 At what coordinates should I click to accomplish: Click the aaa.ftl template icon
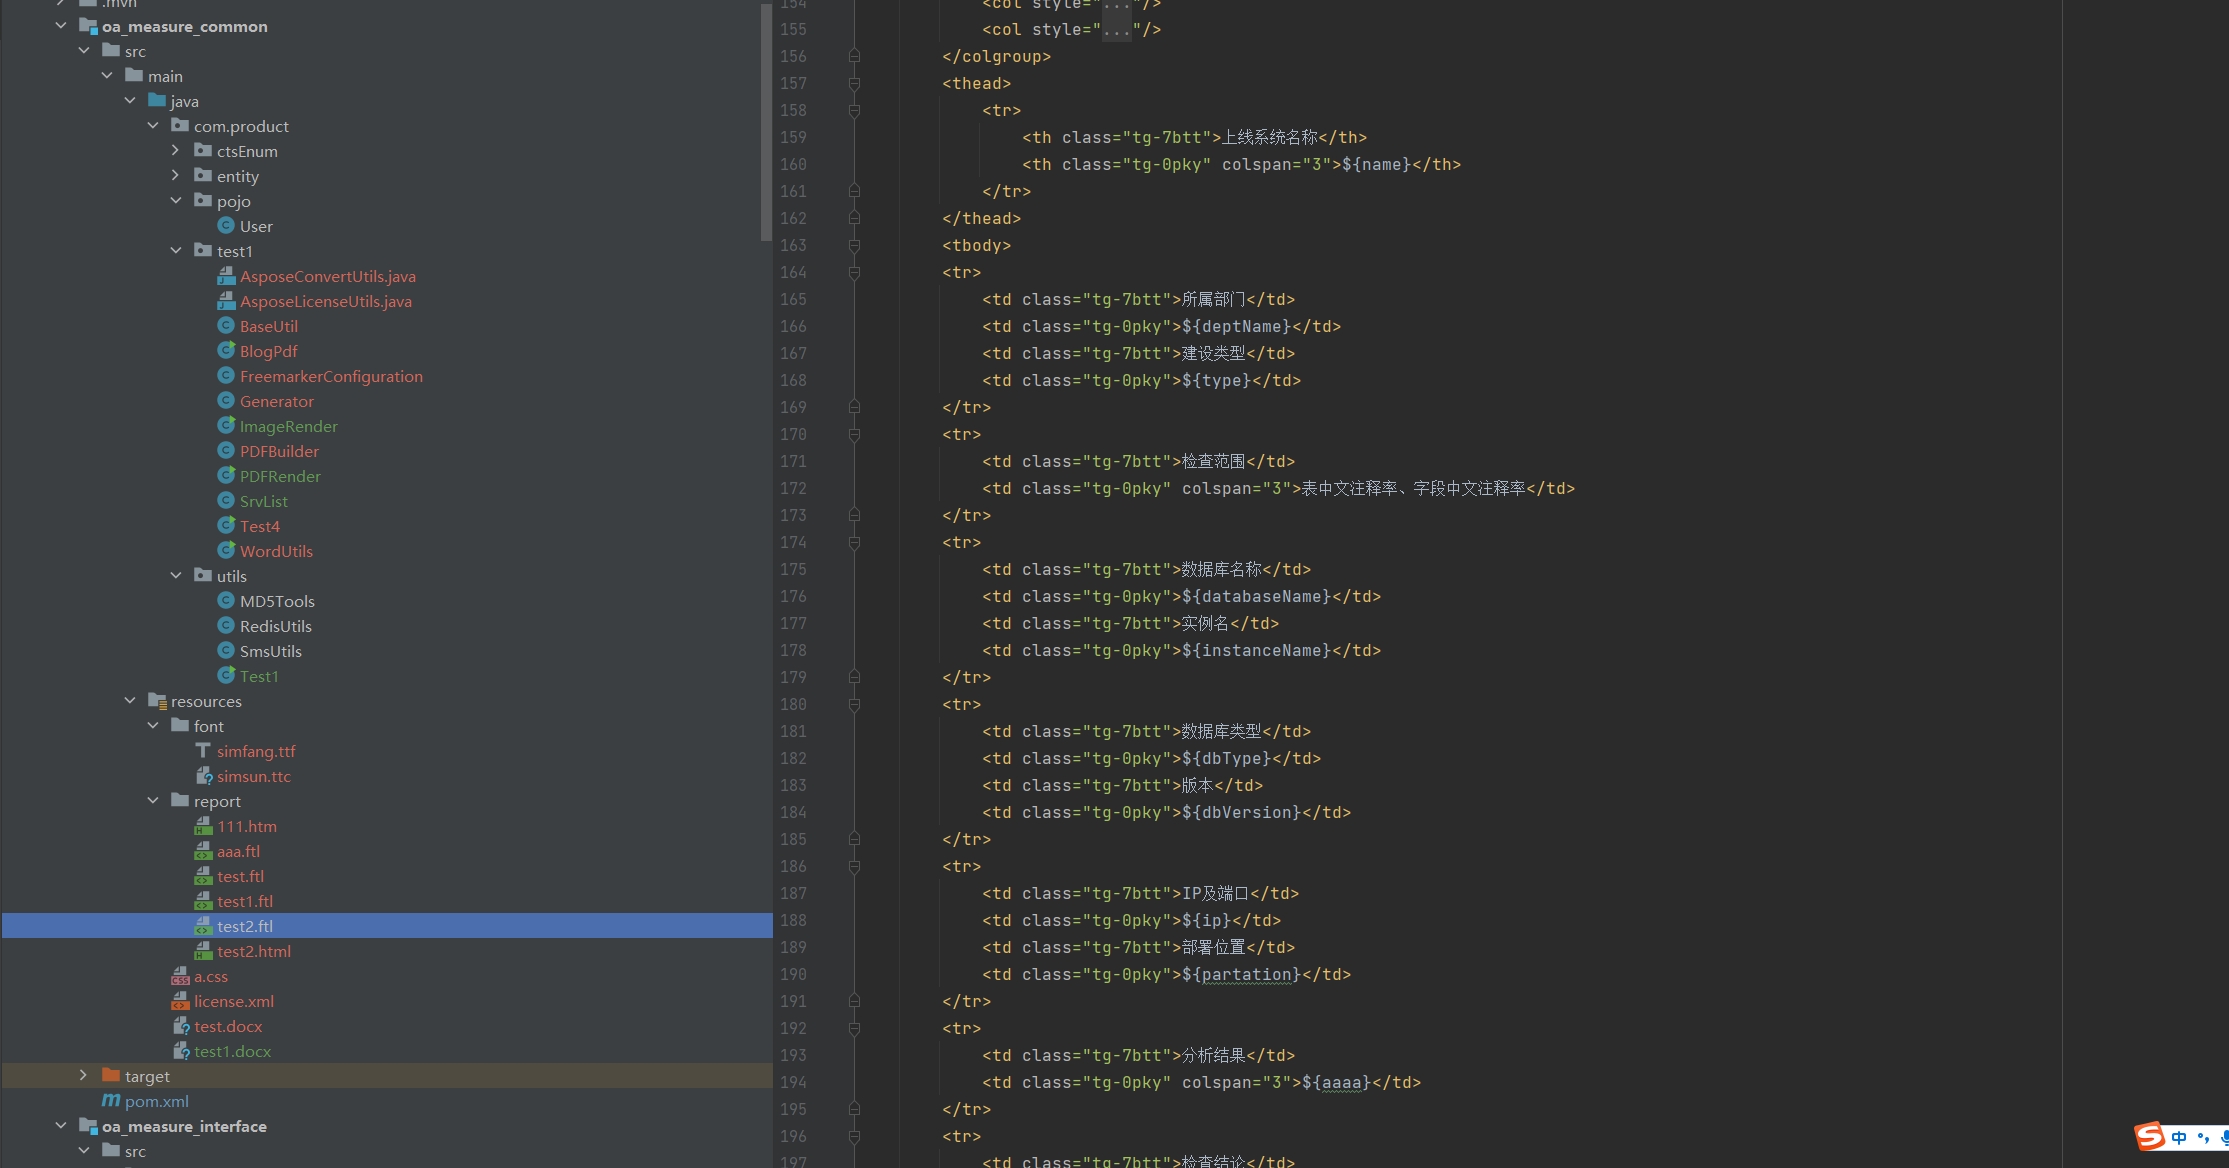pyautogui.click(x=203, y=851)
